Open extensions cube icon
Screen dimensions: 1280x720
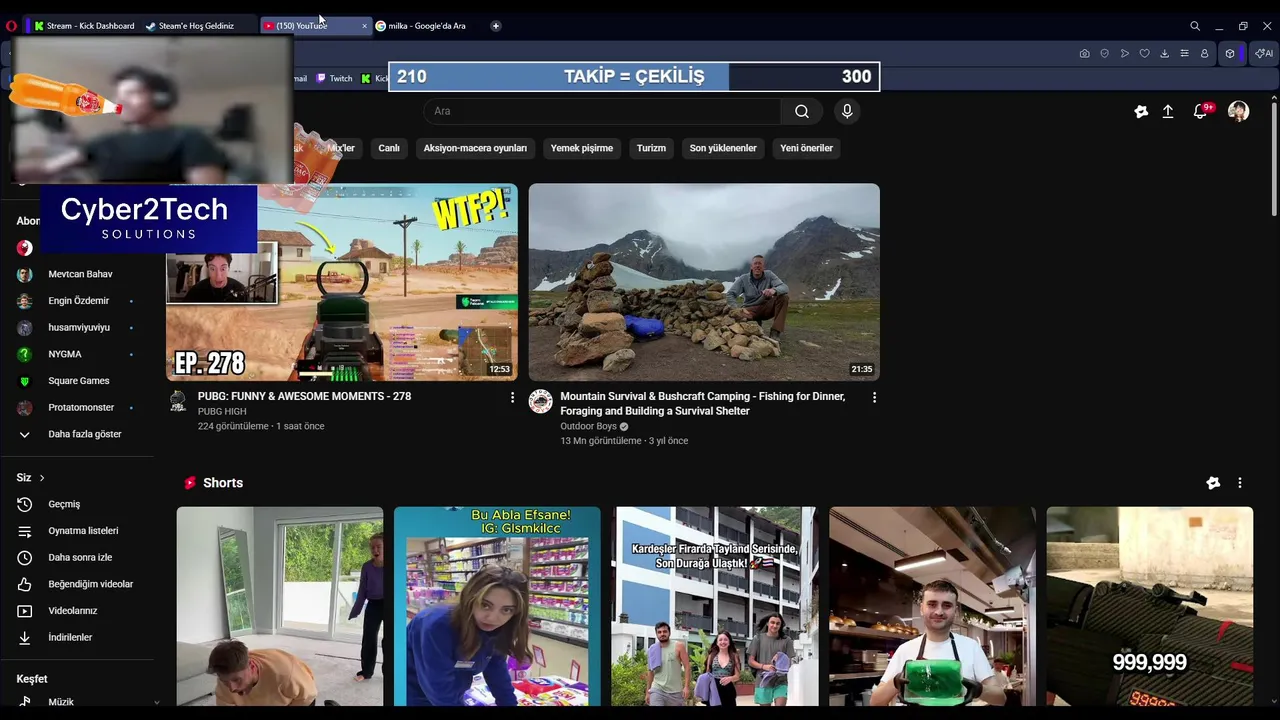(1230, 53)
